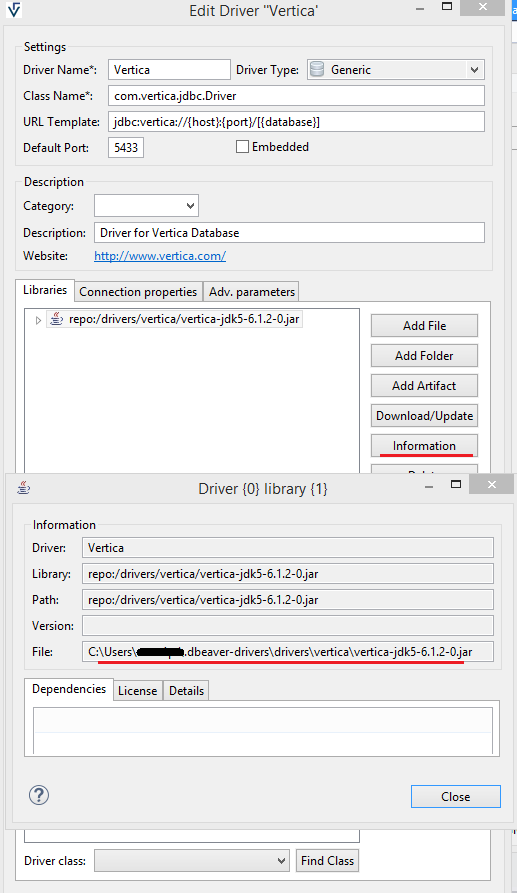Minimize the Edit Driver window
The height and width of the screenshot is (893, 517).
[420, 9]
